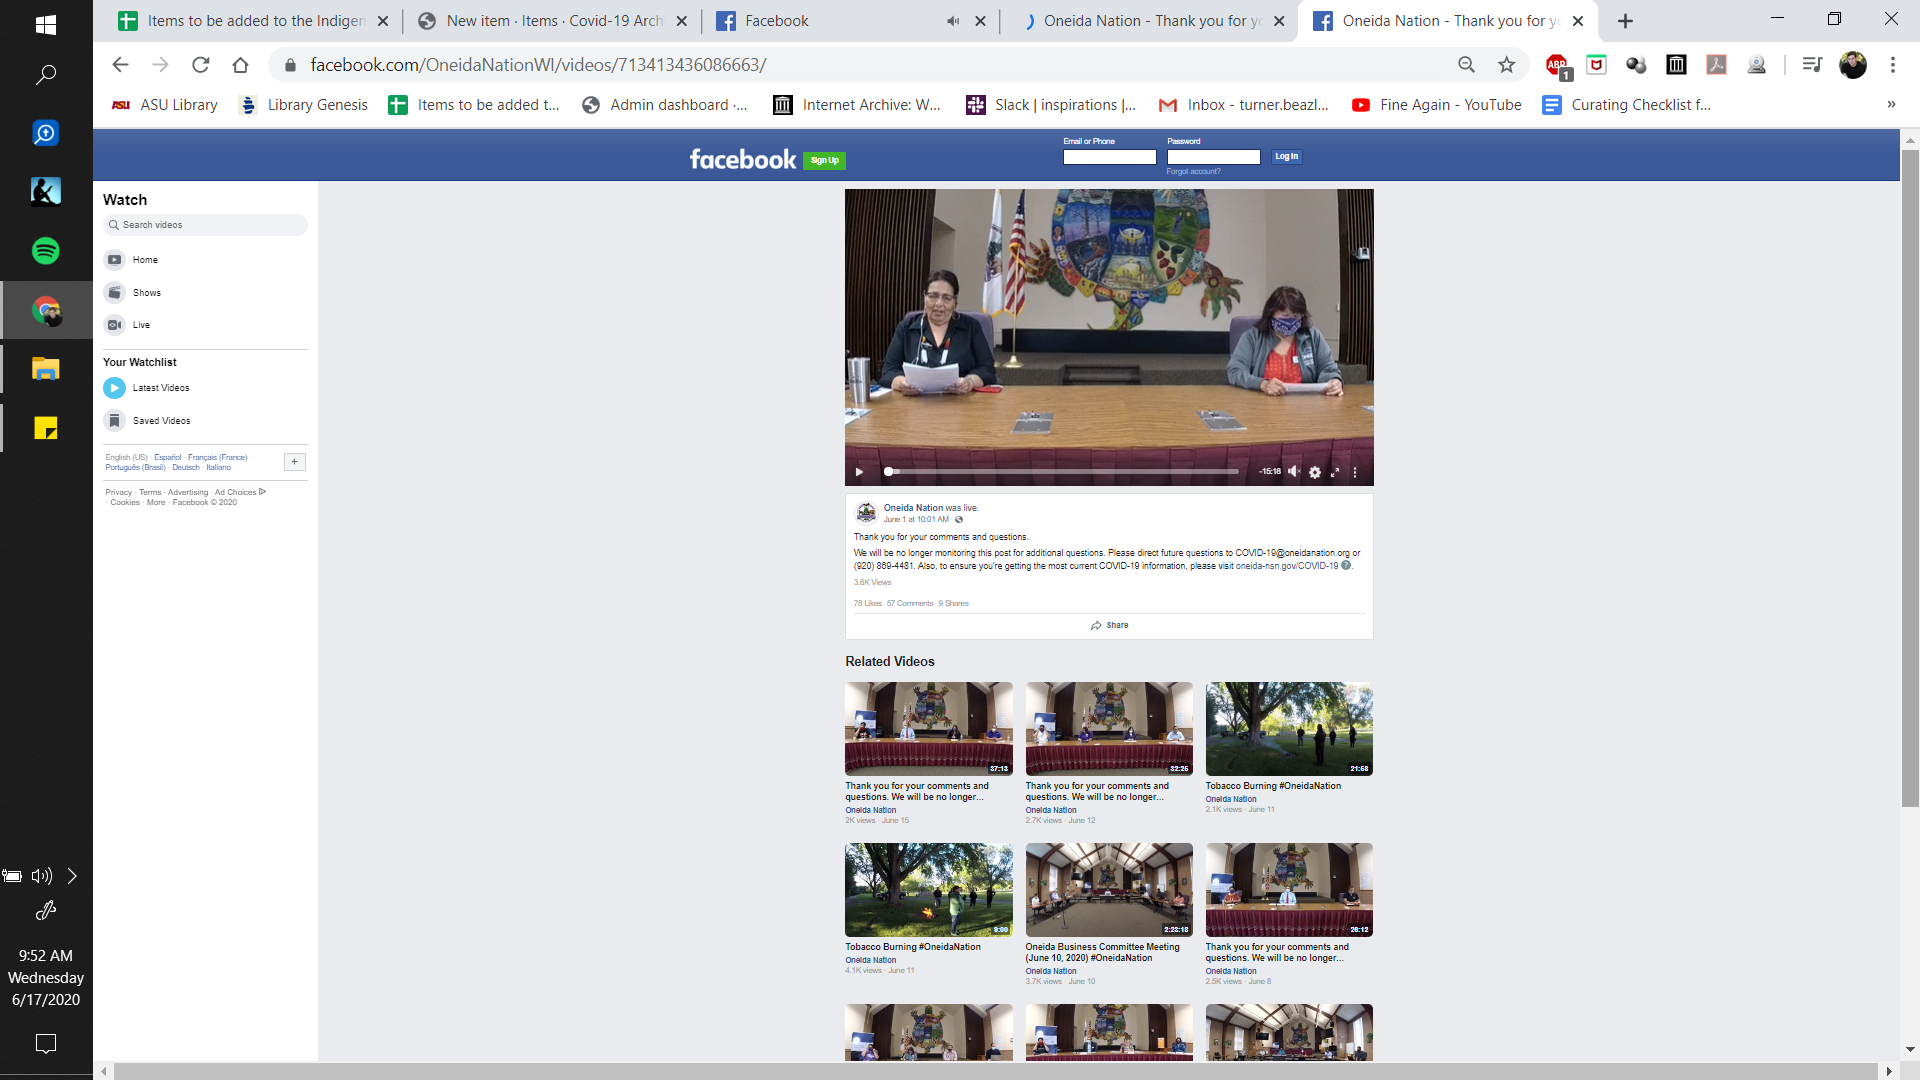Unmute the video volume icon
1920x1080 pixels.
click(1294, 472)
